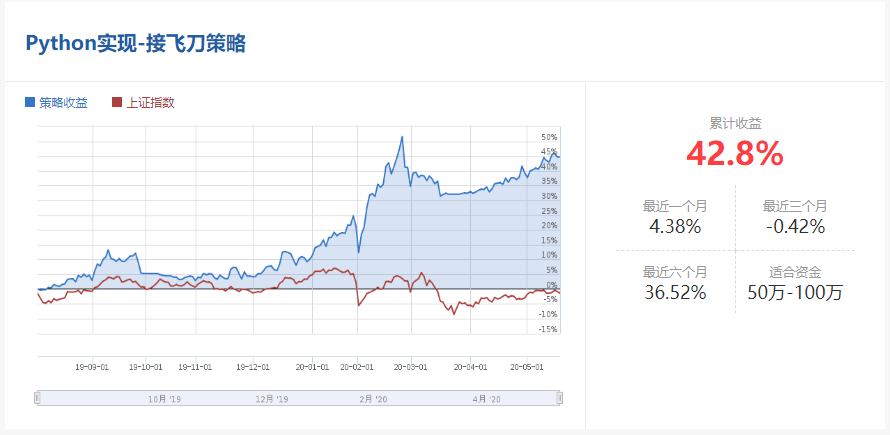Click the 最近六个月 36.52% value

[675, 292]
